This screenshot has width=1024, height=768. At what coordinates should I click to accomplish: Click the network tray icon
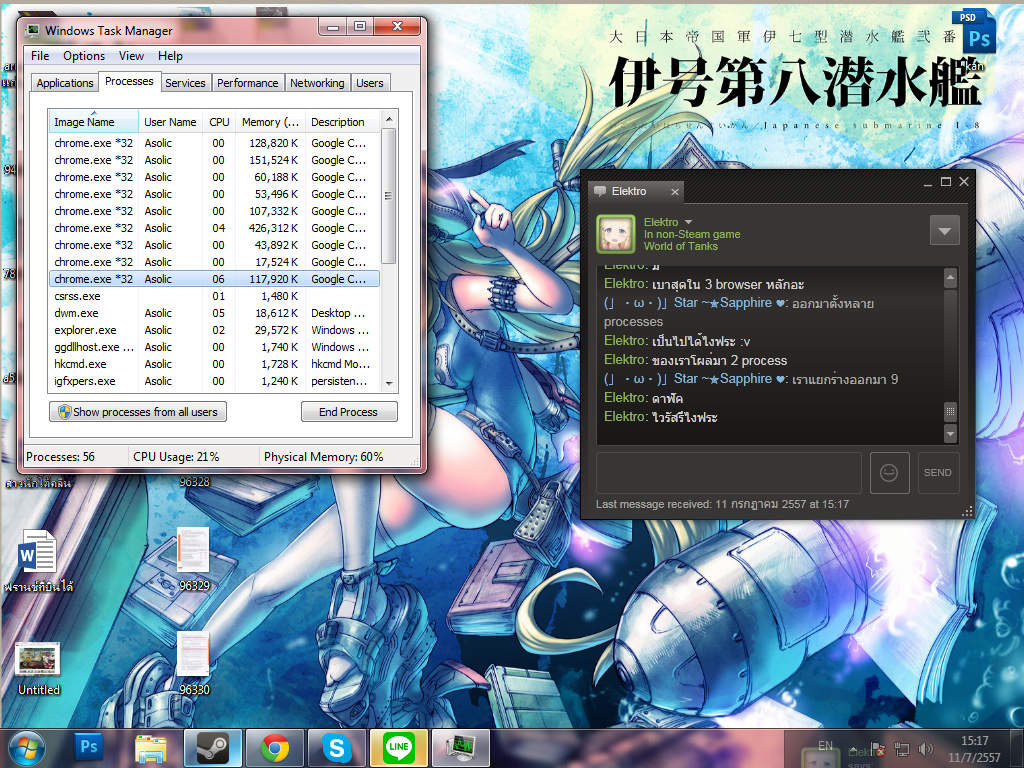point(902,749)
